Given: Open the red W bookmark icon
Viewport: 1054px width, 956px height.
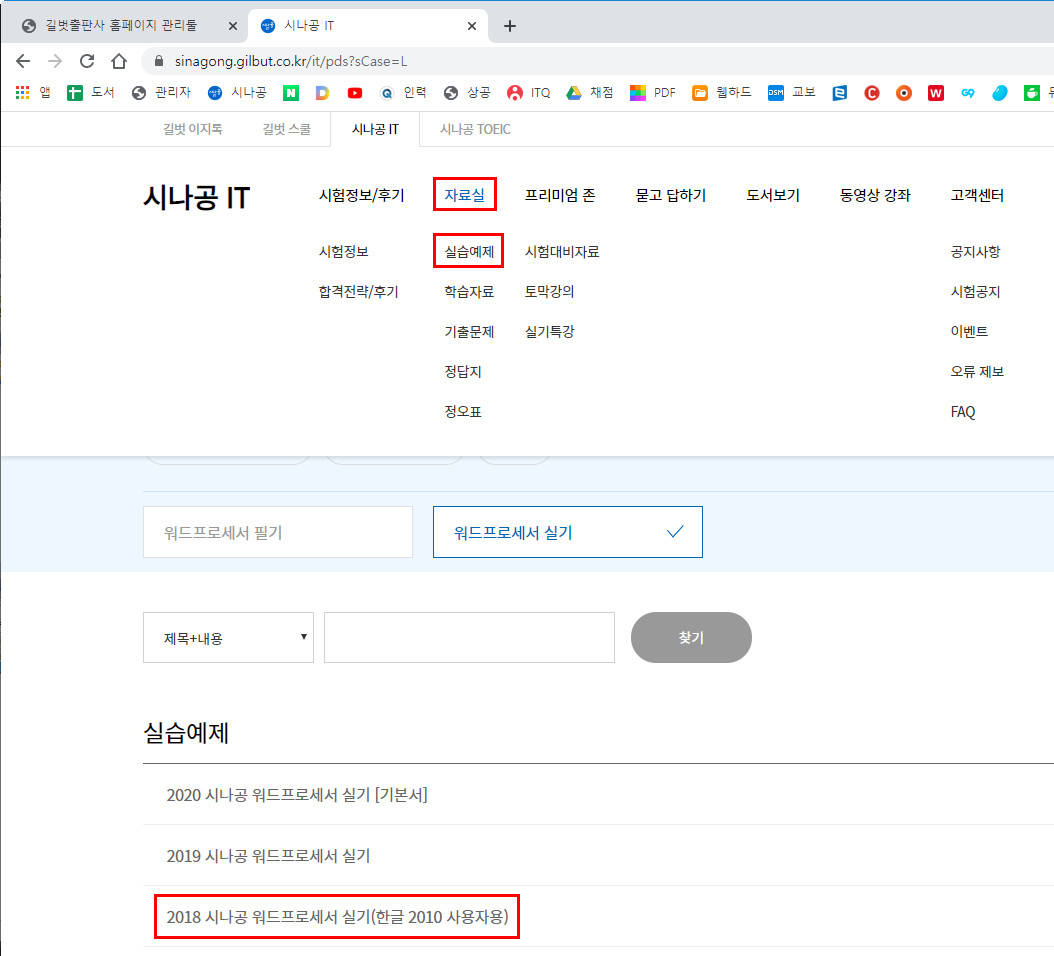Looking at the screenshot, I should click(x=936, y=93).
